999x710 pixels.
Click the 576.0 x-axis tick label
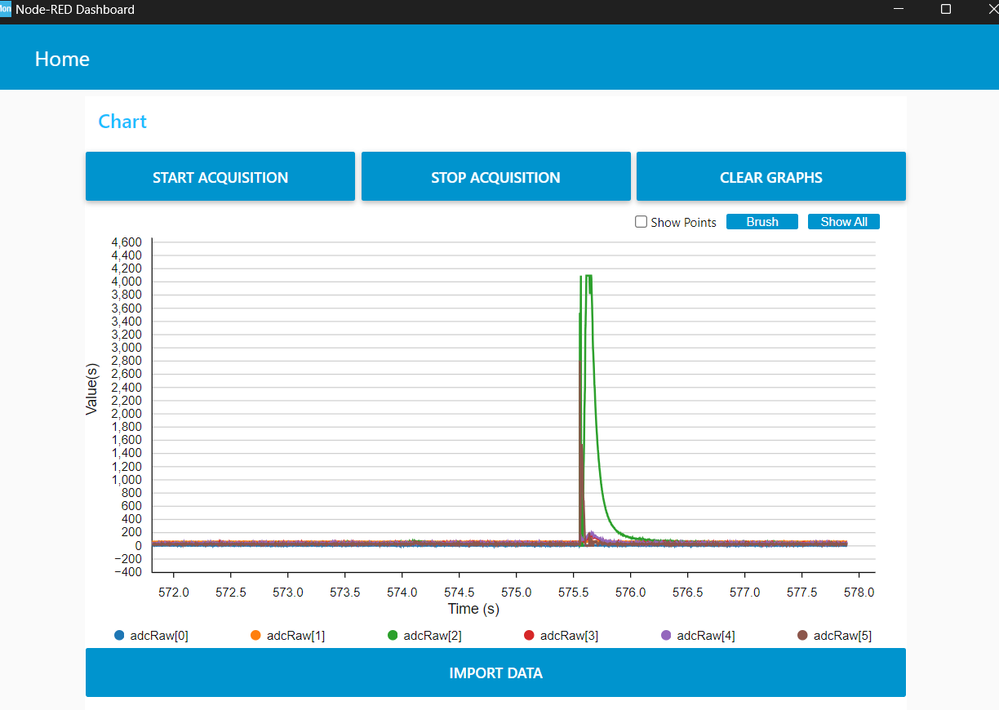tap(630, 592)
